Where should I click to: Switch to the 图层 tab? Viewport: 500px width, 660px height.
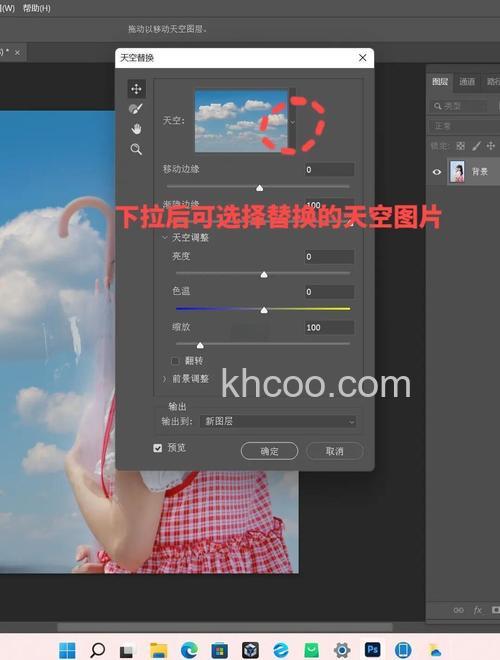pyautogui.click(x=440, y=81)
